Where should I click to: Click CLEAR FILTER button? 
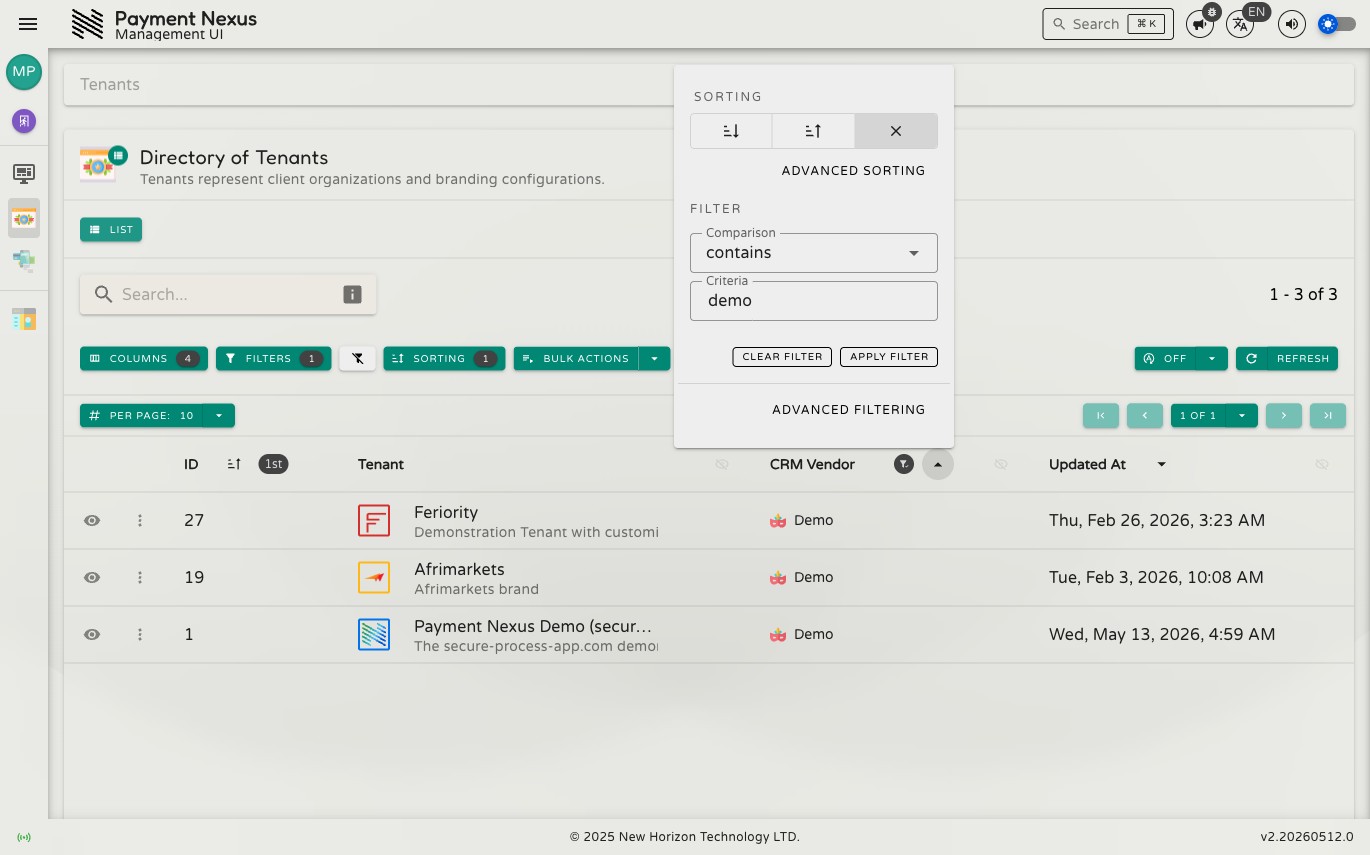[782, 357]
